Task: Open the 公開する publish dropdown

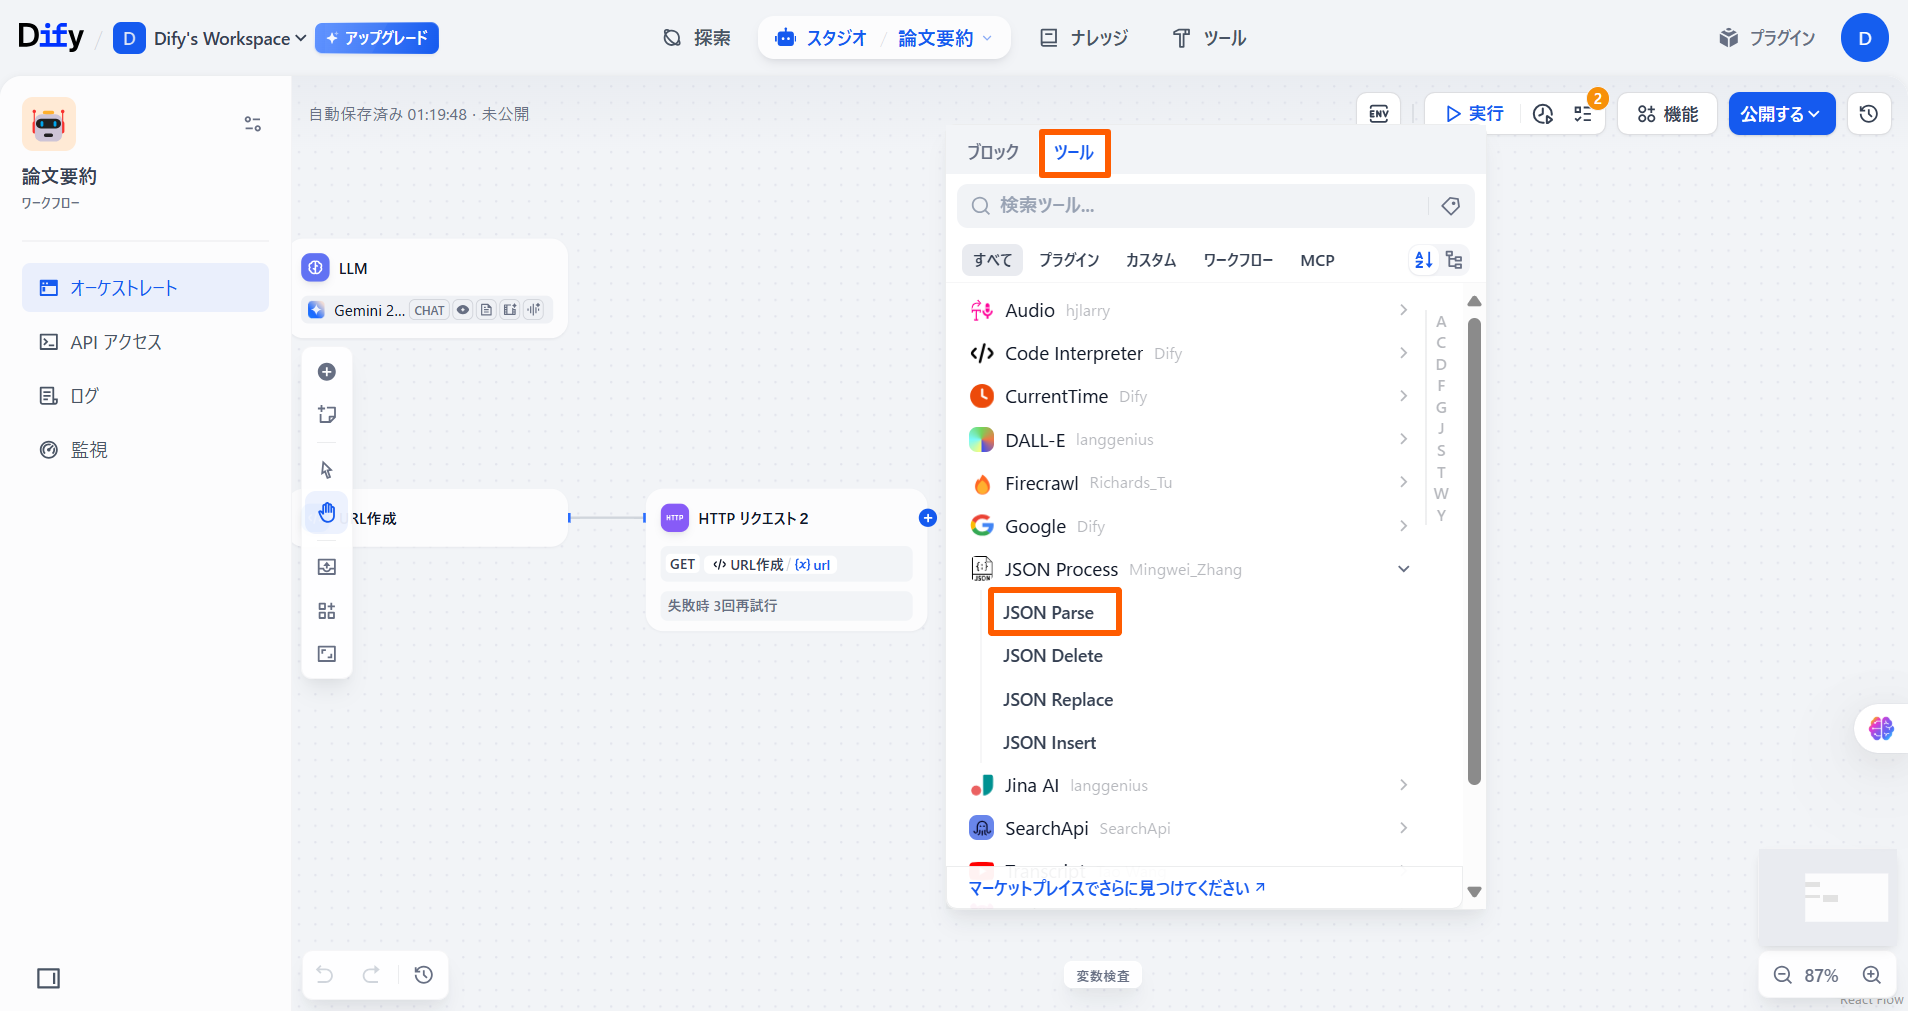Action: [x=1781, y=114]
